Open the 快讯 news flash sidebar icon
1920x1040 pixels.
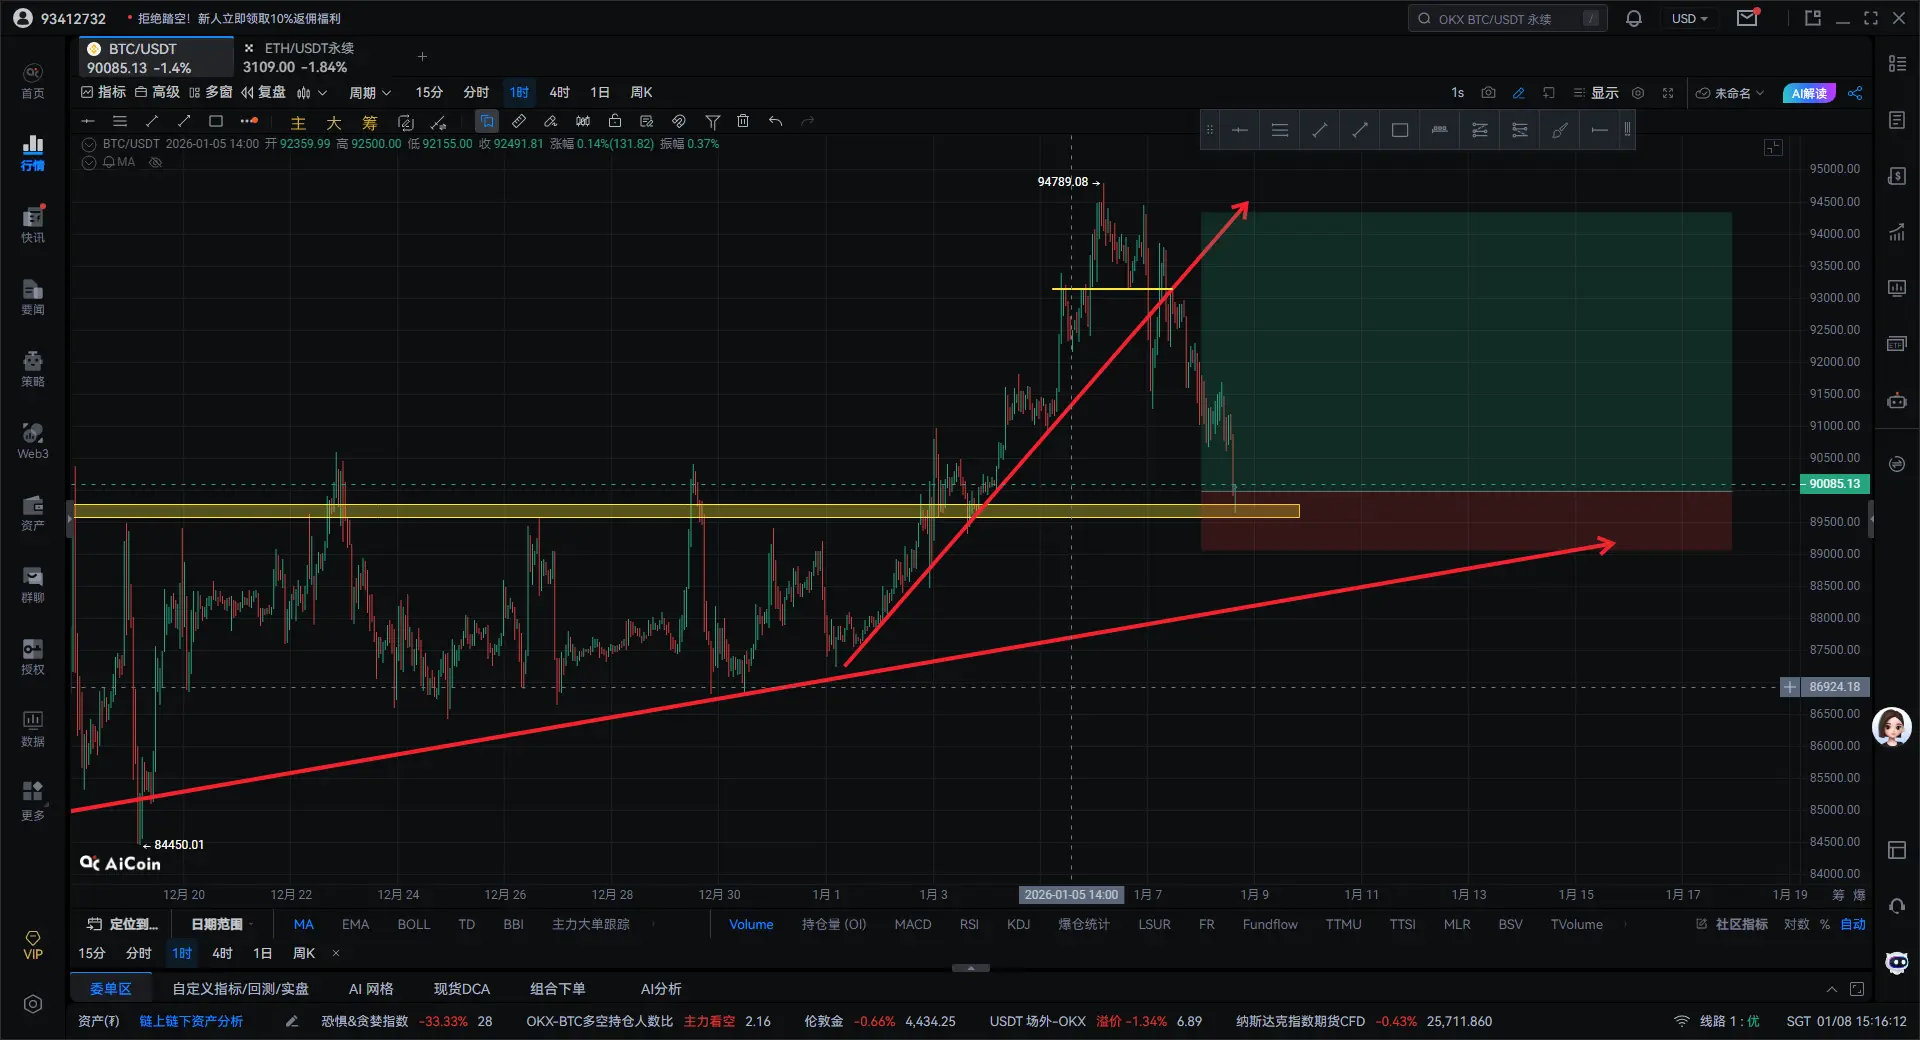33,225
